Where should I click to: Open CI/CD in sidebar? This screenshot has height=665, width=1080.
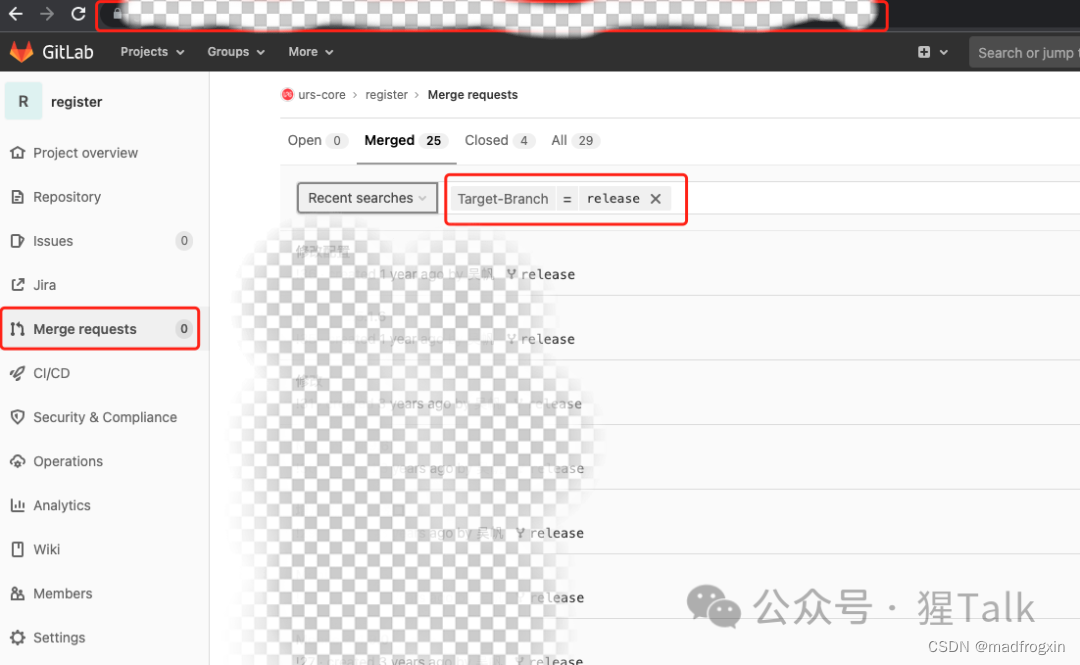[x=52, y=373]
